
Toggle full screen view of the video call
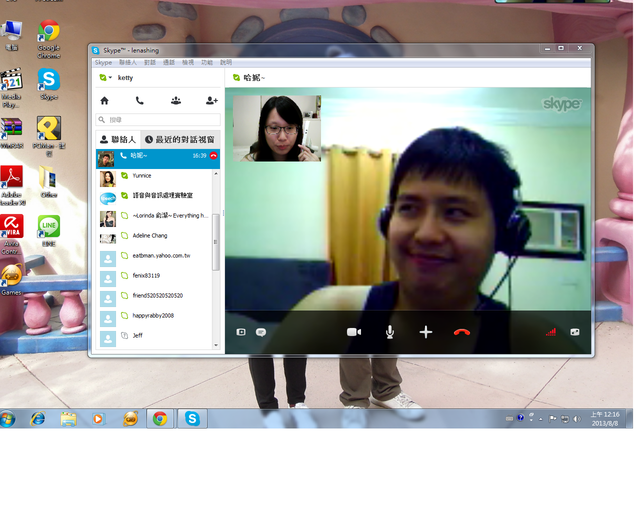pos(575,332)
